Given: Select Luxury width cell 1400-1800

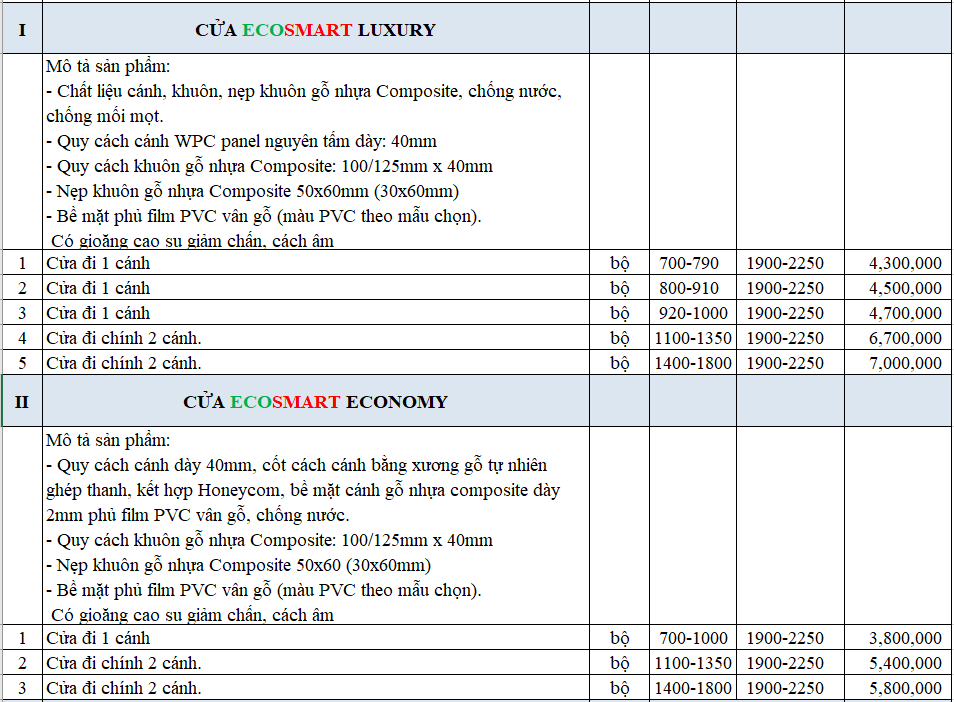Looking at the screenshot, I should click(x=693, y=363).
